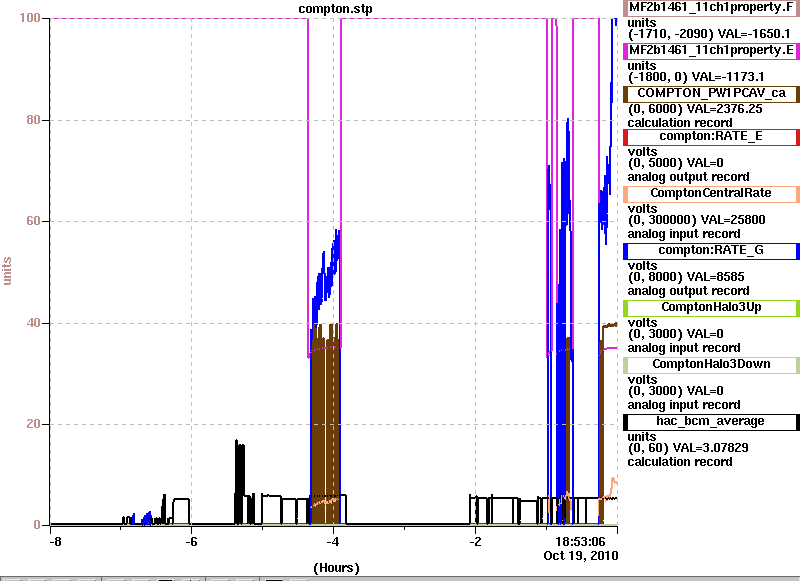Viewport: 800px width, 581px height.
Task: Click the y-axis tick label 60
Action: (x=33, y=221)
